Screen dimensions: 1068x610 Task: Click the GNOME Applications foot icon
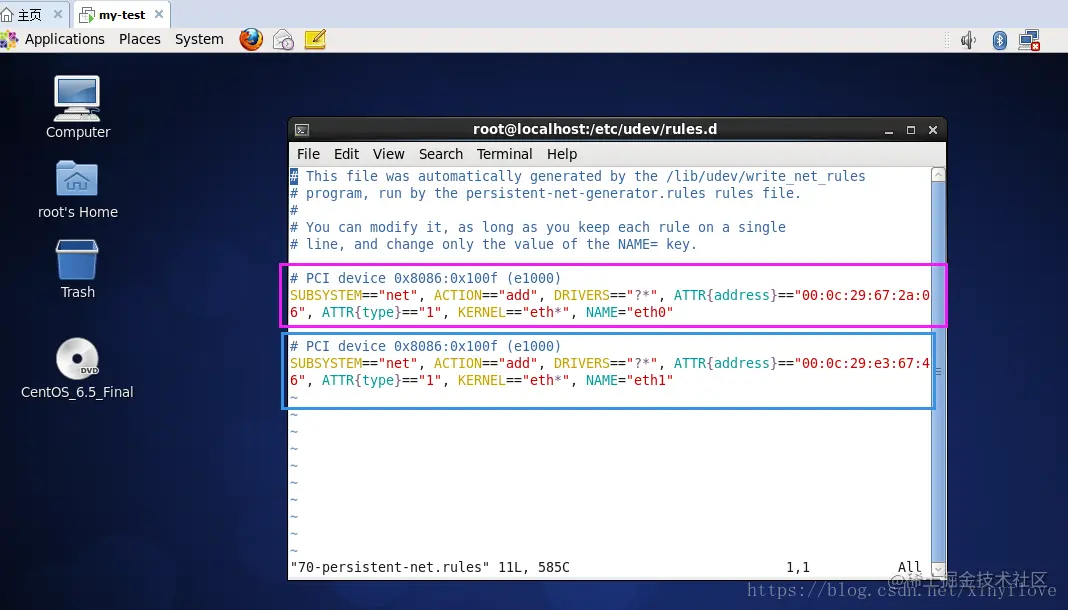(x=10, y=39)
